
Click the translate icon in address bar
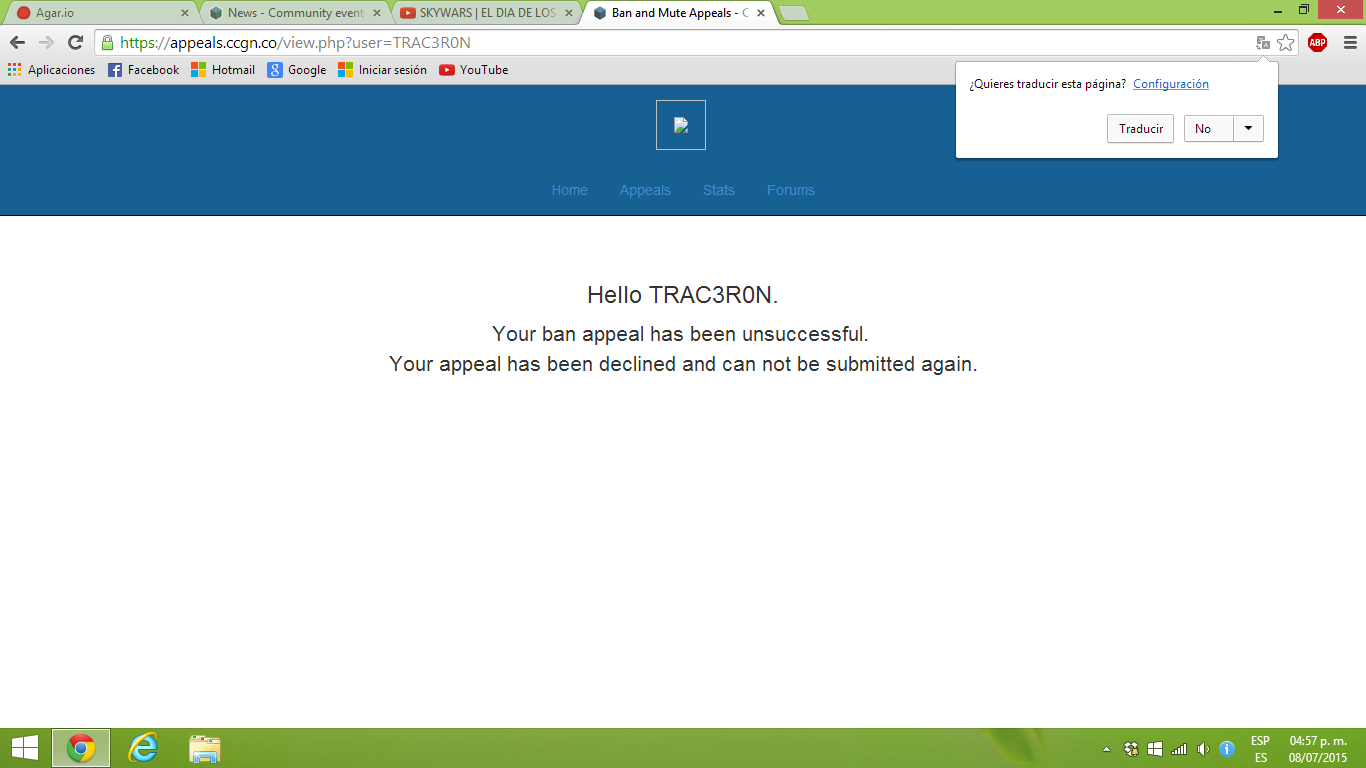(x=1263, y=43)
